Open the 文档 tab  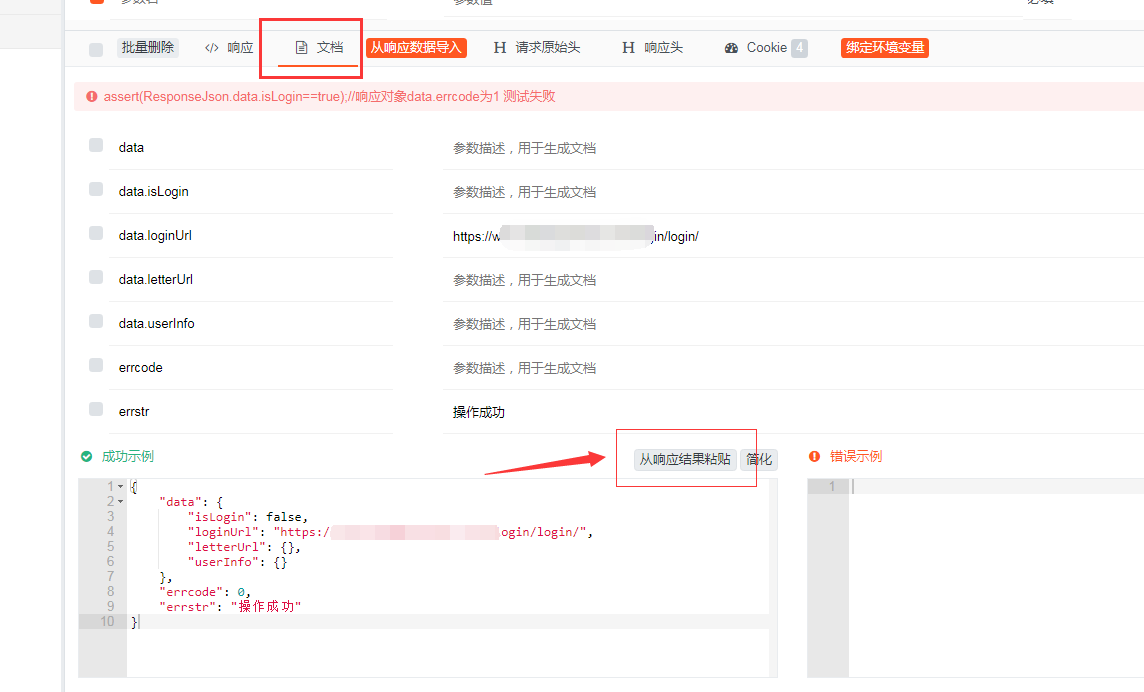319,47
